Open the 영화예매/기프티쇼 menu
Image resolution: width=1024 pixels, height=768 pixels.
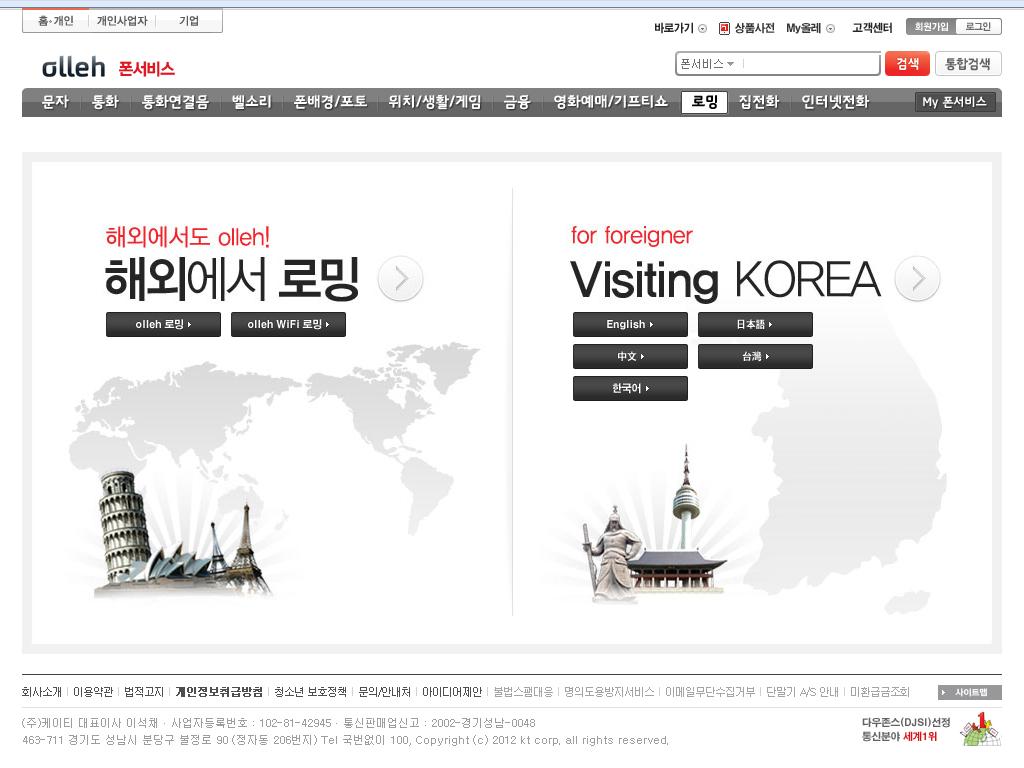pyautogui.click(x=611, y=102)
